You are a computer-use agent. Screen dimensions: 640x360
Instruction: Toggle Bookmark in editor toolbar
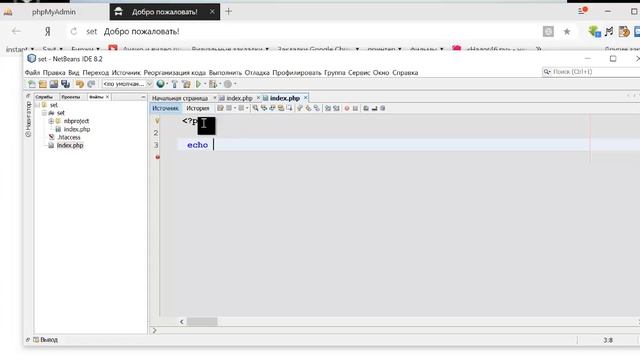pos(316,108)
